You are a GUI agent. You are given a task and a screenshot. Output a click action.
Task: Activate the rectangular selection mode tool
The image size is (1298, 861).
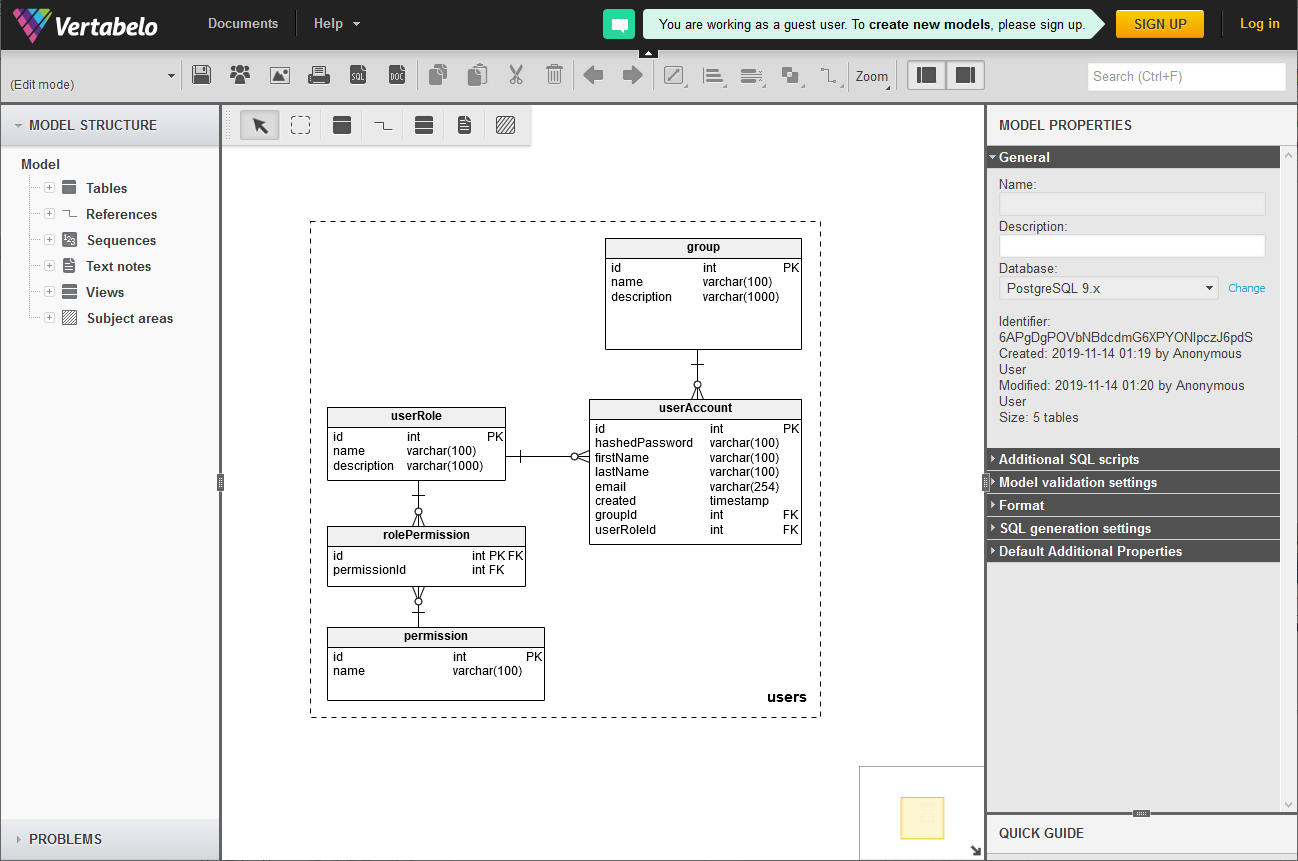(300, 125)
